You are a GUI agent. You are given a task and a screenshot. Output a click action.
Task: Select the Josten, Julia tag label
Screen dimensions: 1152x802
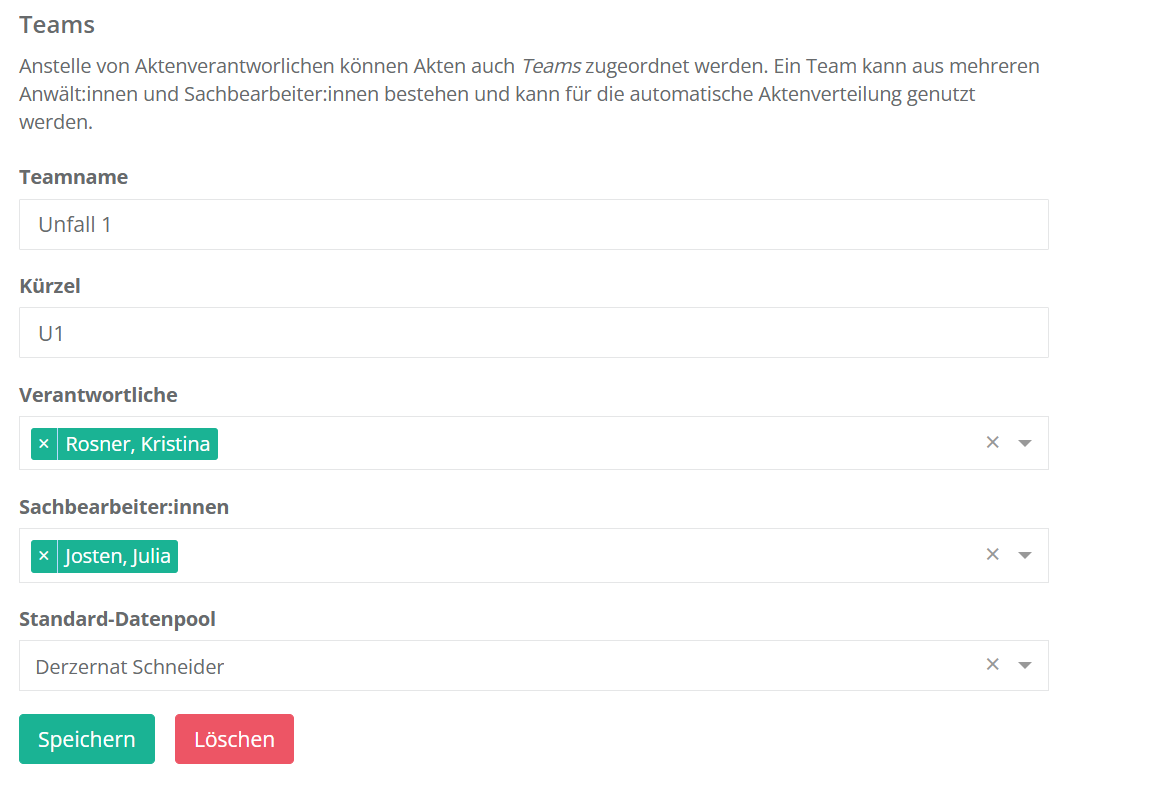(118, 556)
